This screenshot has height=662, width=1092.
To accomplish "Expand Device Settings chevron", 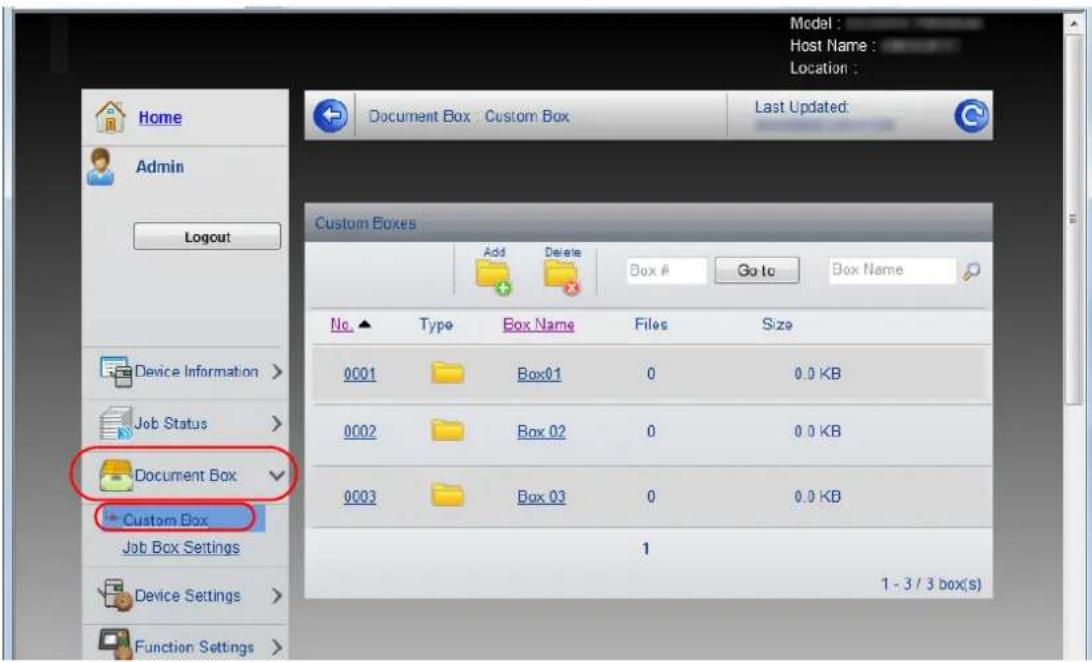I will 276,596.
